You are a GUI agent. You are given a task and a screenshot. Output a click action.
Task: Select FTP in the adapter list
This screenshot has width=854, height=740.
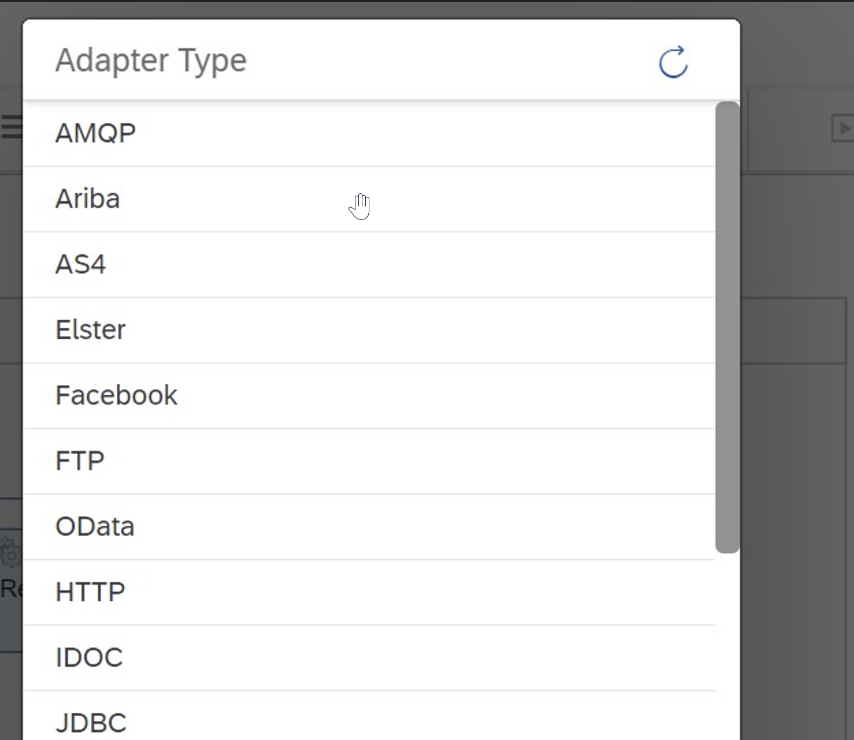point(369,461)
